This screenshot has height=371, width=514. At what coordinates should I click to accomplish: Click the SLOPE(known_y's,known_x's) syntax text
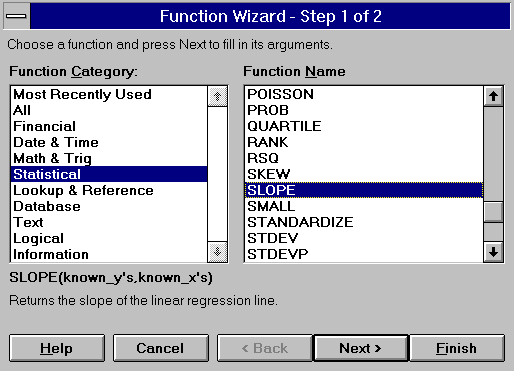click(111, 278)
